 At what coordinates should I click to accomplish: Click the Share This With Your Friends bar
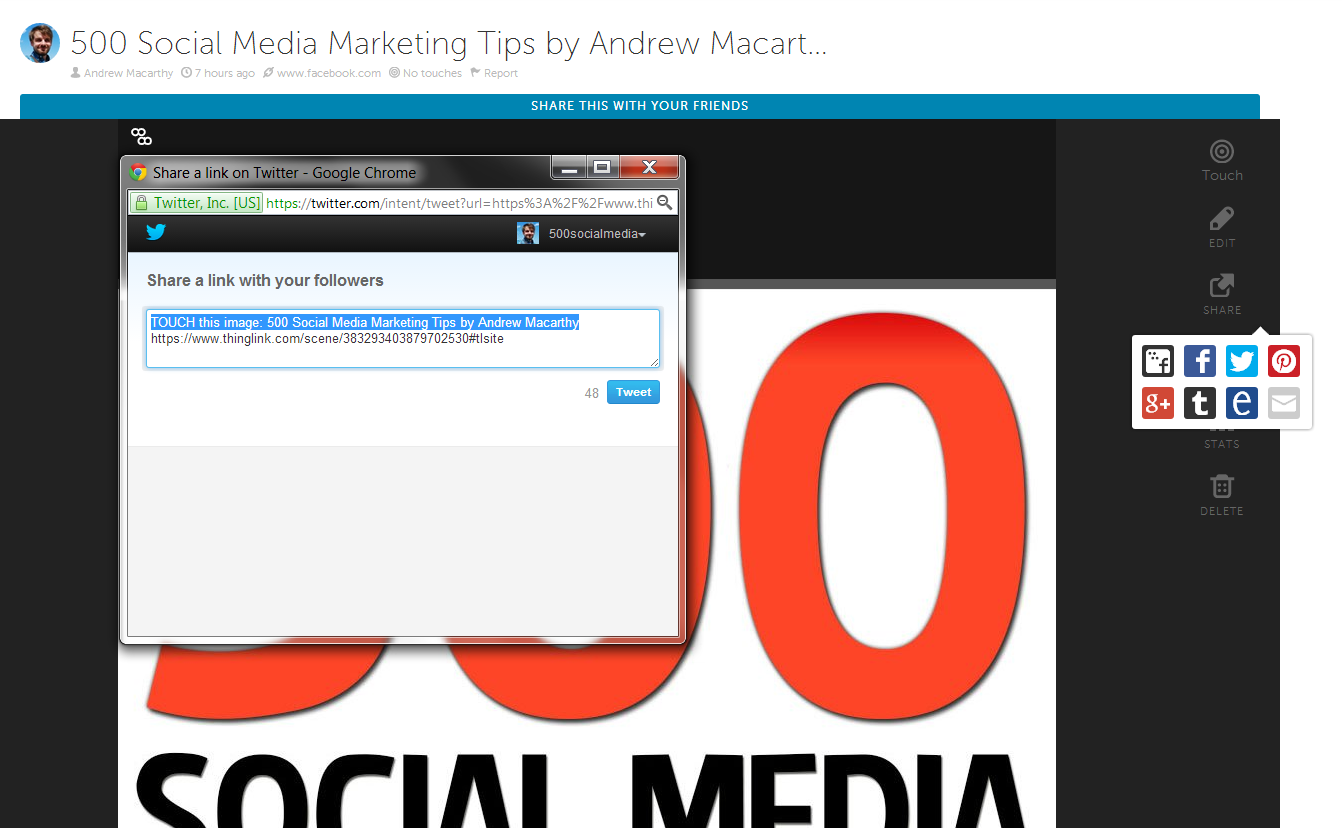[640, 106]
